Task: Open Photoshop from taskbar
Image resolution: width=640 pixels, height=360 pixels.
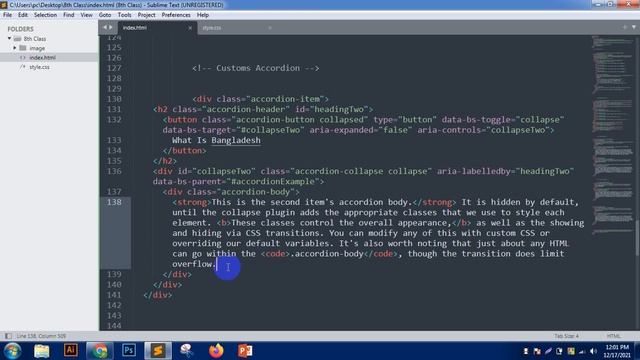Action: click(129, 351)
